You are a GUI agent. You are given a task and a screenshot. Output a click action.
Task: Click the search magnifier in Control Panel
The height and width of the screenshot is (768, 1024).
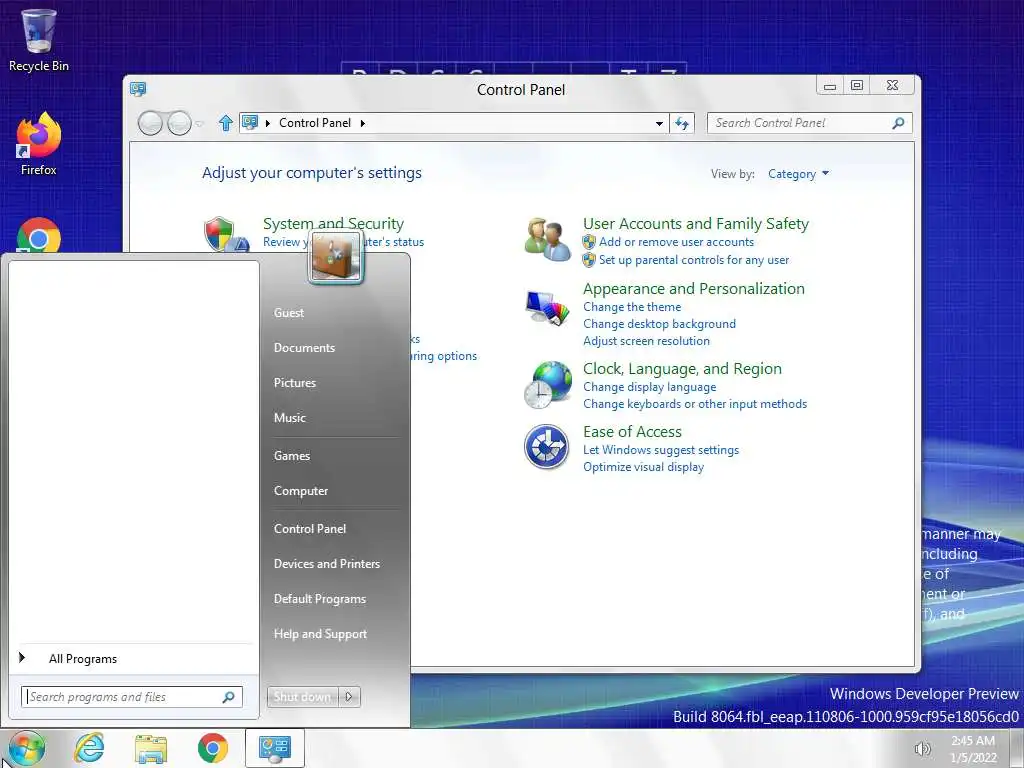(899, 123)
